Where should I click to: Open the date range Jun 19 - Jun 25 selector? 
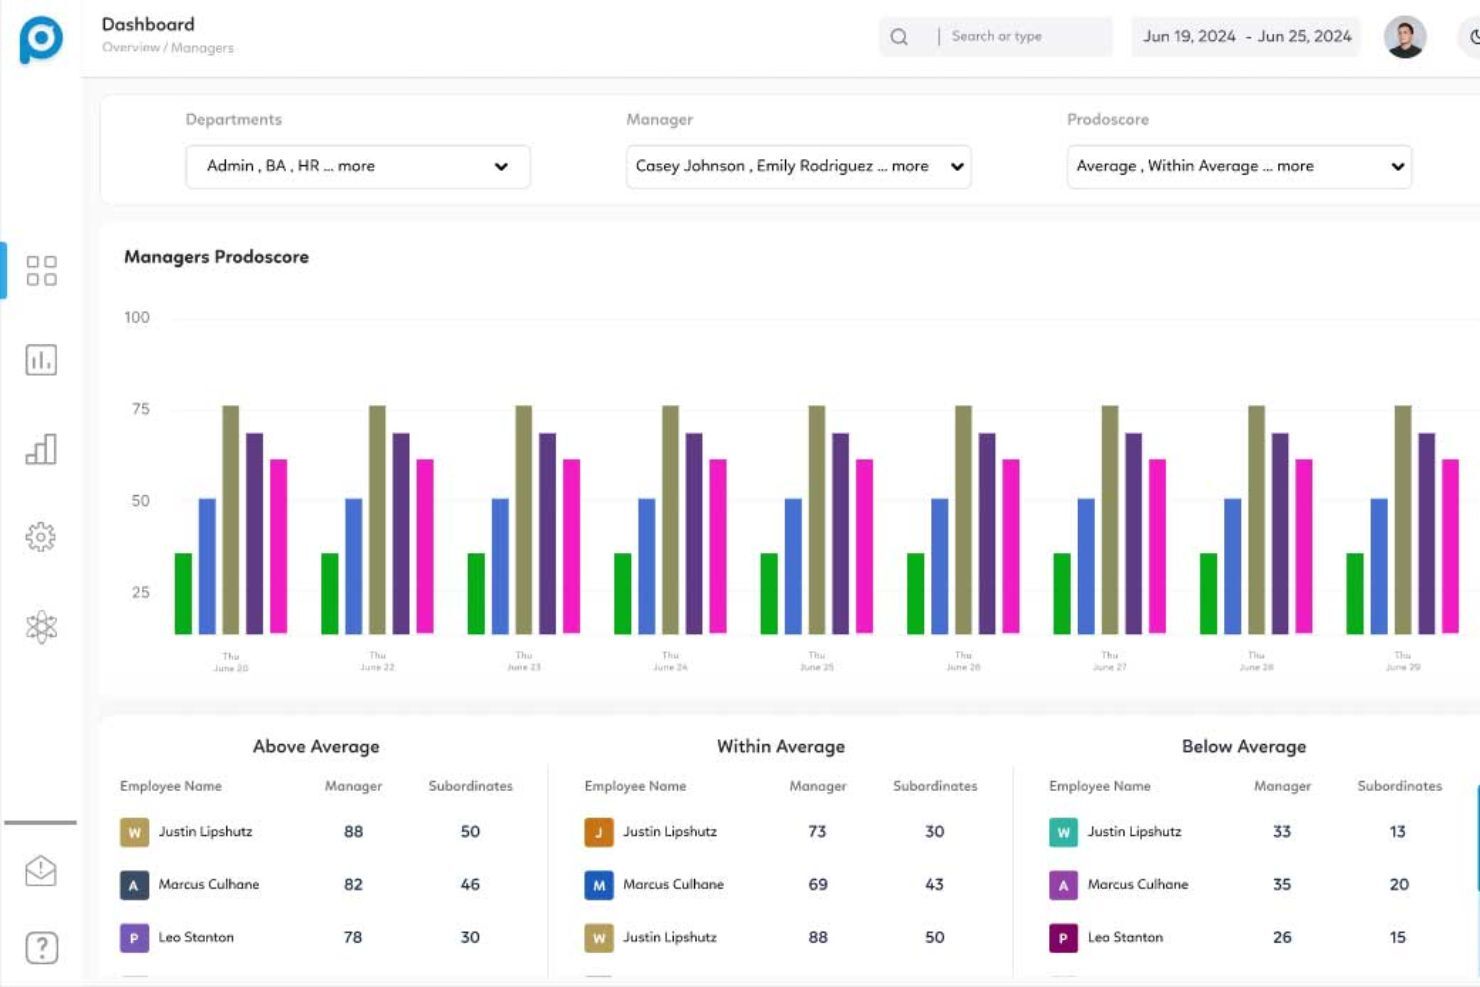1245,36
